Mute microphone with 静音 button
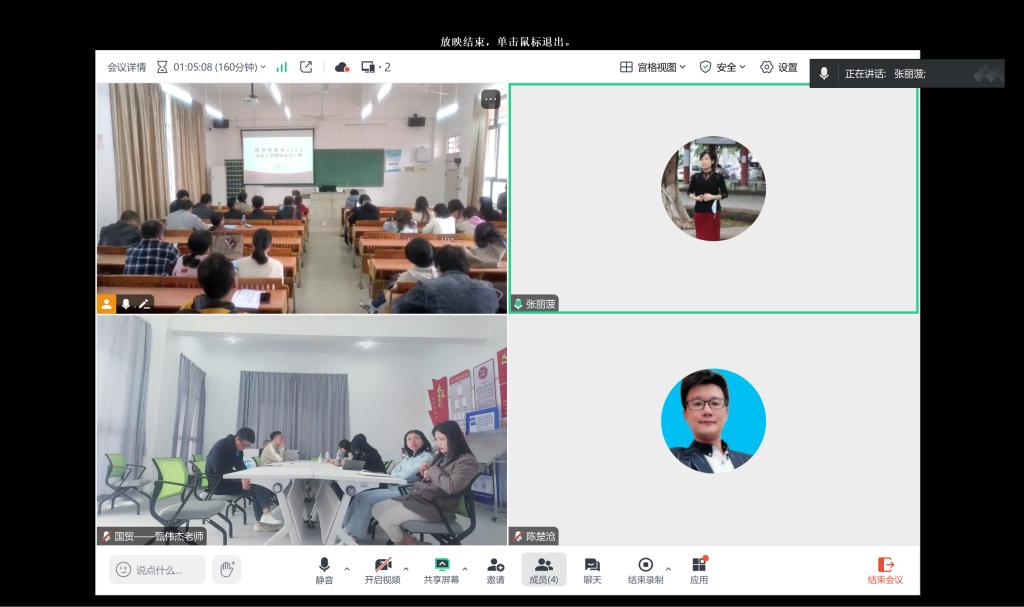Viewport: 1024px width, 607px height. coord(324,570)
